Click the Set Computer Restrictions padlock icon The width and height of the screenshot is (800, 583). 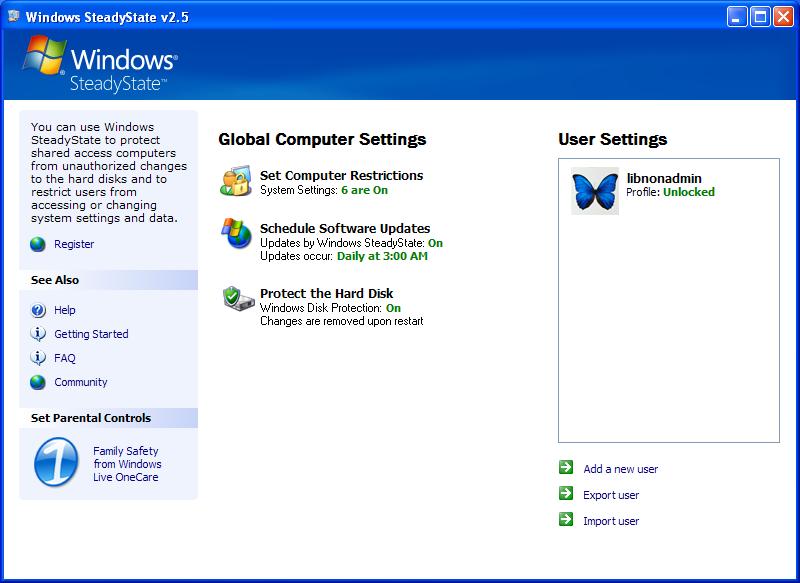click(x=236, y=181)
